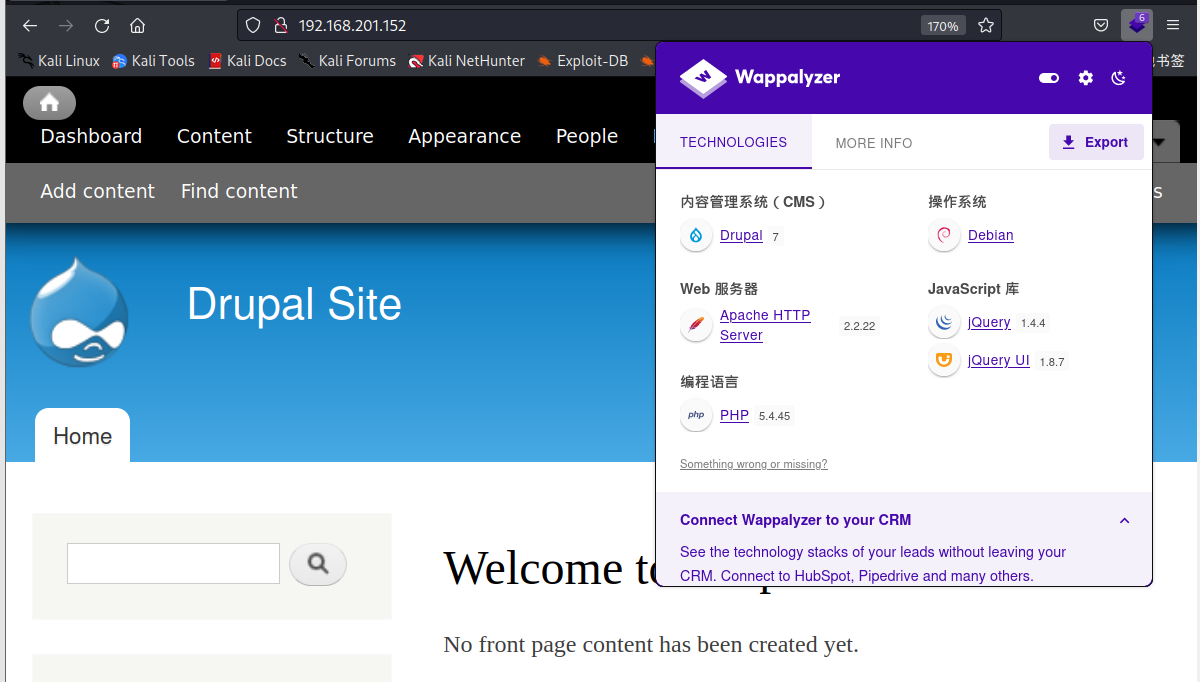Open the Debian link in Wappalyzer

[x=991, y=236]
